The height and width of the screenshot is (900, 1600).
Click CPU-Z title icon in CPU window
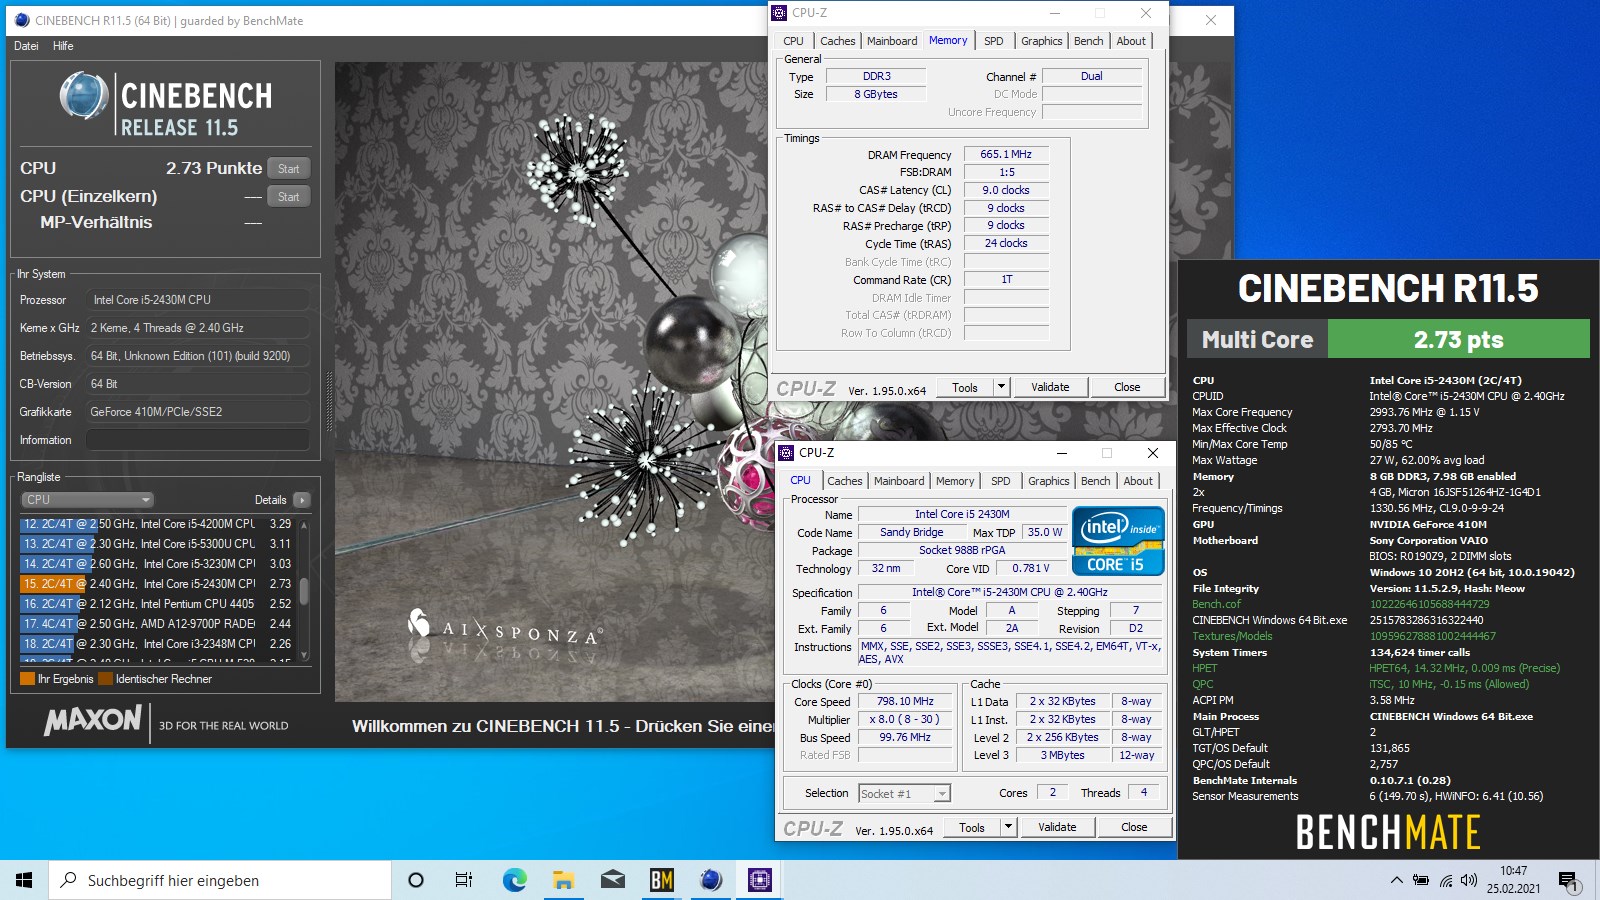click(787, 453)
